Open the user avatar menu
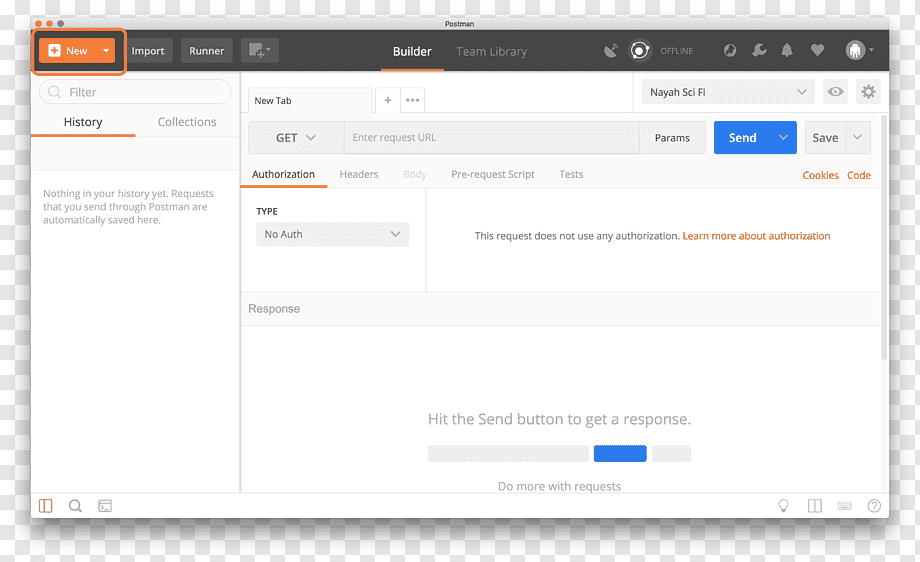 pyautogui.click(x=859, y=50)
